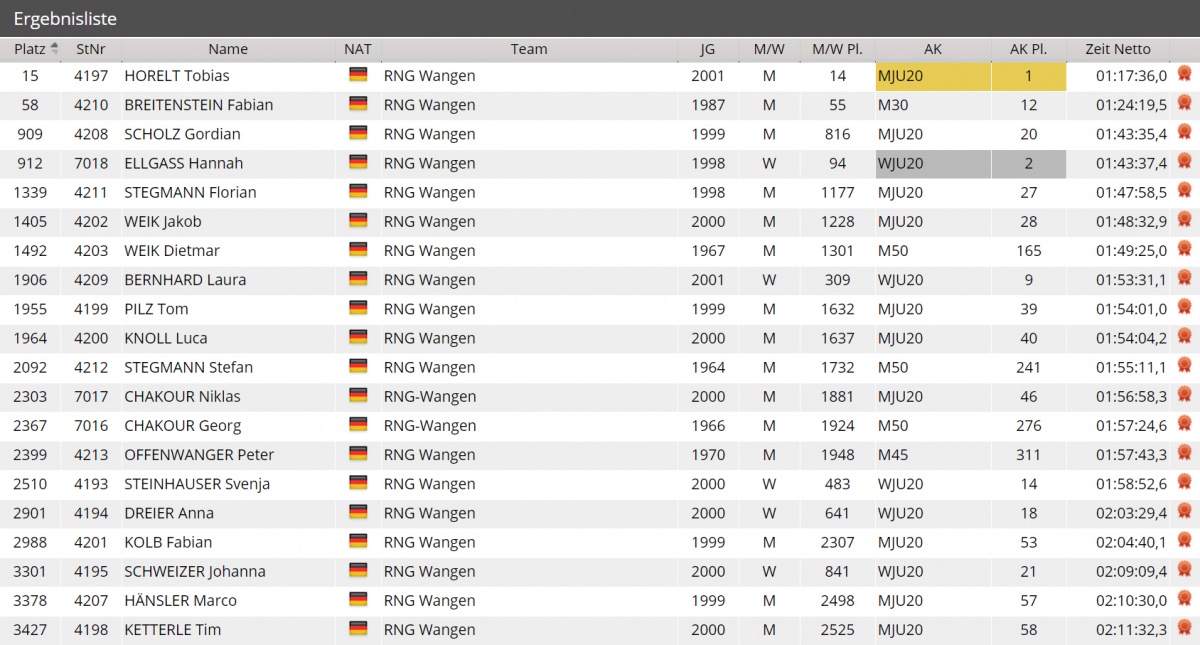Click time 02:11:32,3
Screen dimensions: 1200x645
[x=1131, y=630]
